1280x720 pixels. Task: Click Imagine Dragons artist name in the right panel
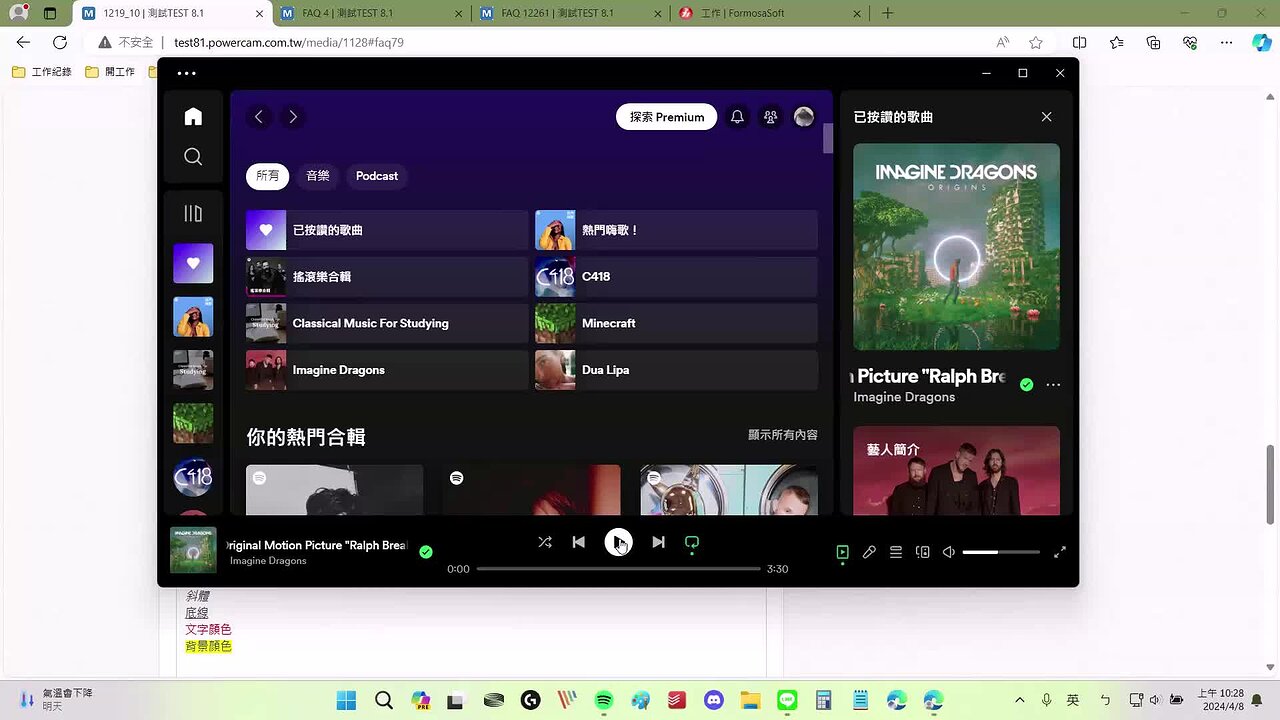[x=904, y=397]
